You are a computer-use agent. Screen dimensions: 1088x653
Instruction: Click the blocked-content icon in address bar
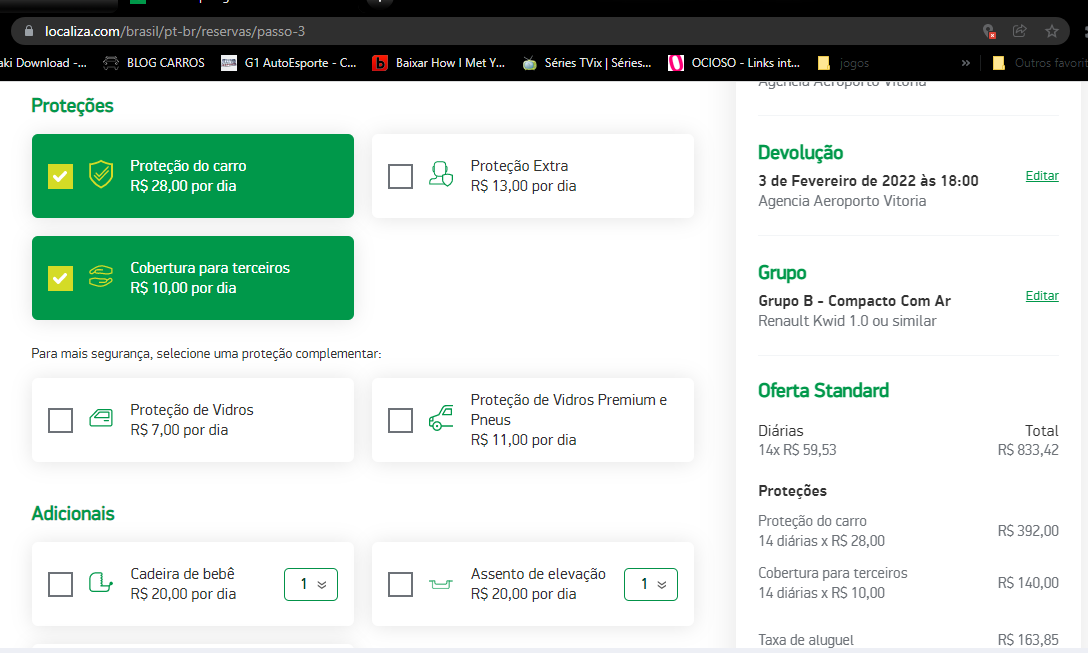point(989,31)
